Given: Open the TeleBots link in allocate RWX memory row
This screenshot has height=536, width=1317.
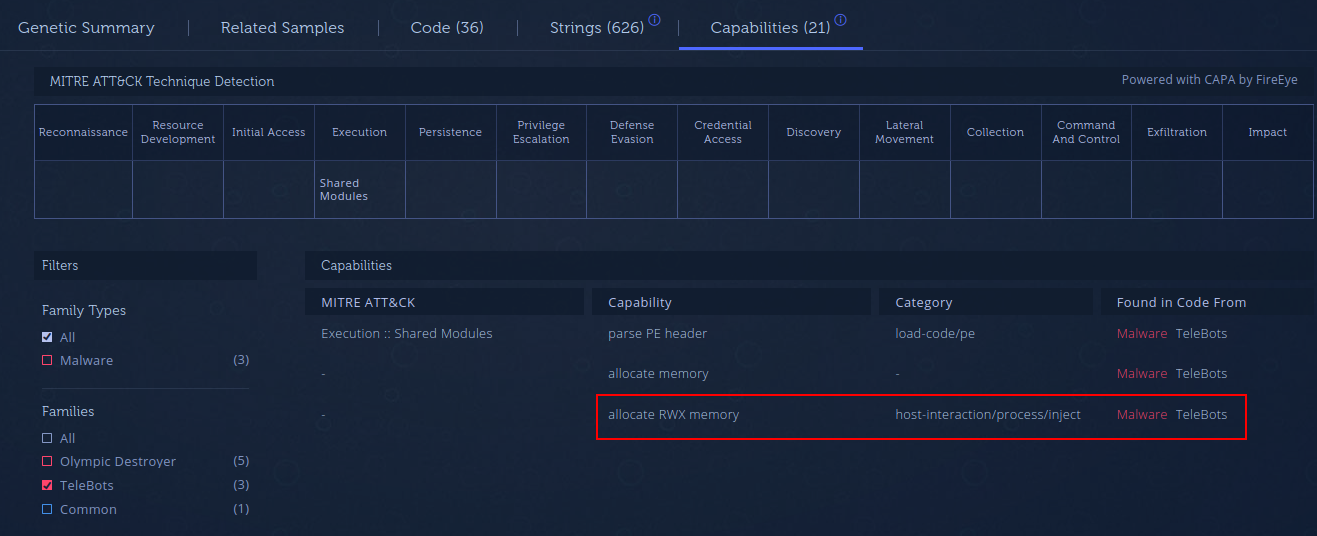Looking at the screenshot, I should point(1201,415).
